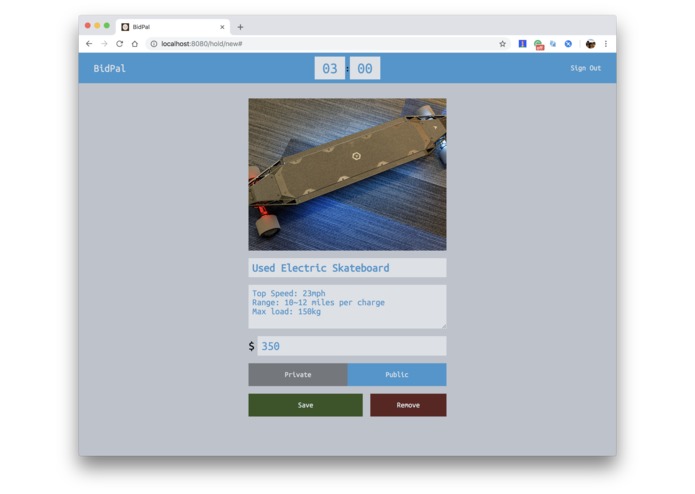Open the Chrome three-dot menu
The width and height of the screenshot is (695, 494).
[605, 44]
